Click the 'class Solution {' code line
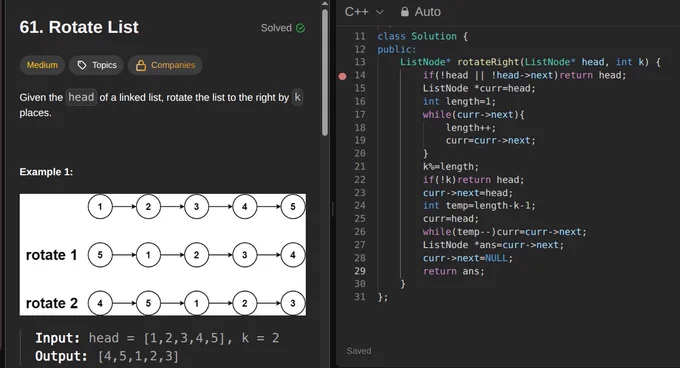 click(x=422, y=36)
